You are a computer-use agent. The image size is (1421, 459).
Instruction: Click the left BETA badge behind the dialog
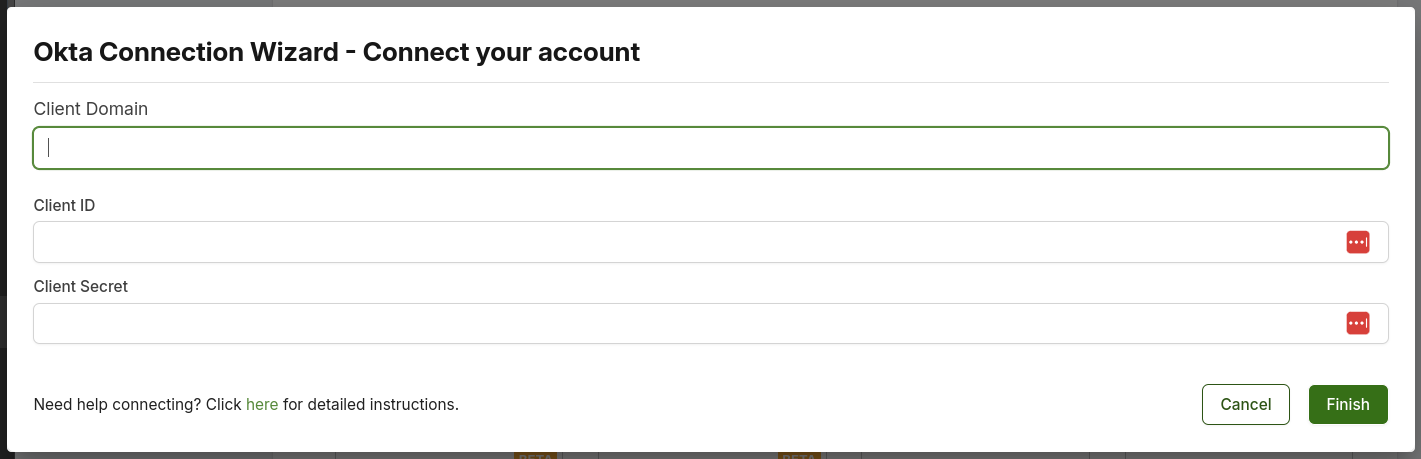(x=535, y=455)
